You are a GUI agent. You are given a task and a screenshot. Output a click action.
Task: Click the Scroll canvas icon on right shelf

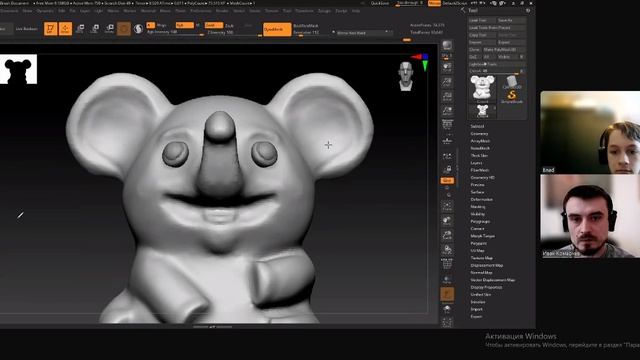447,67
